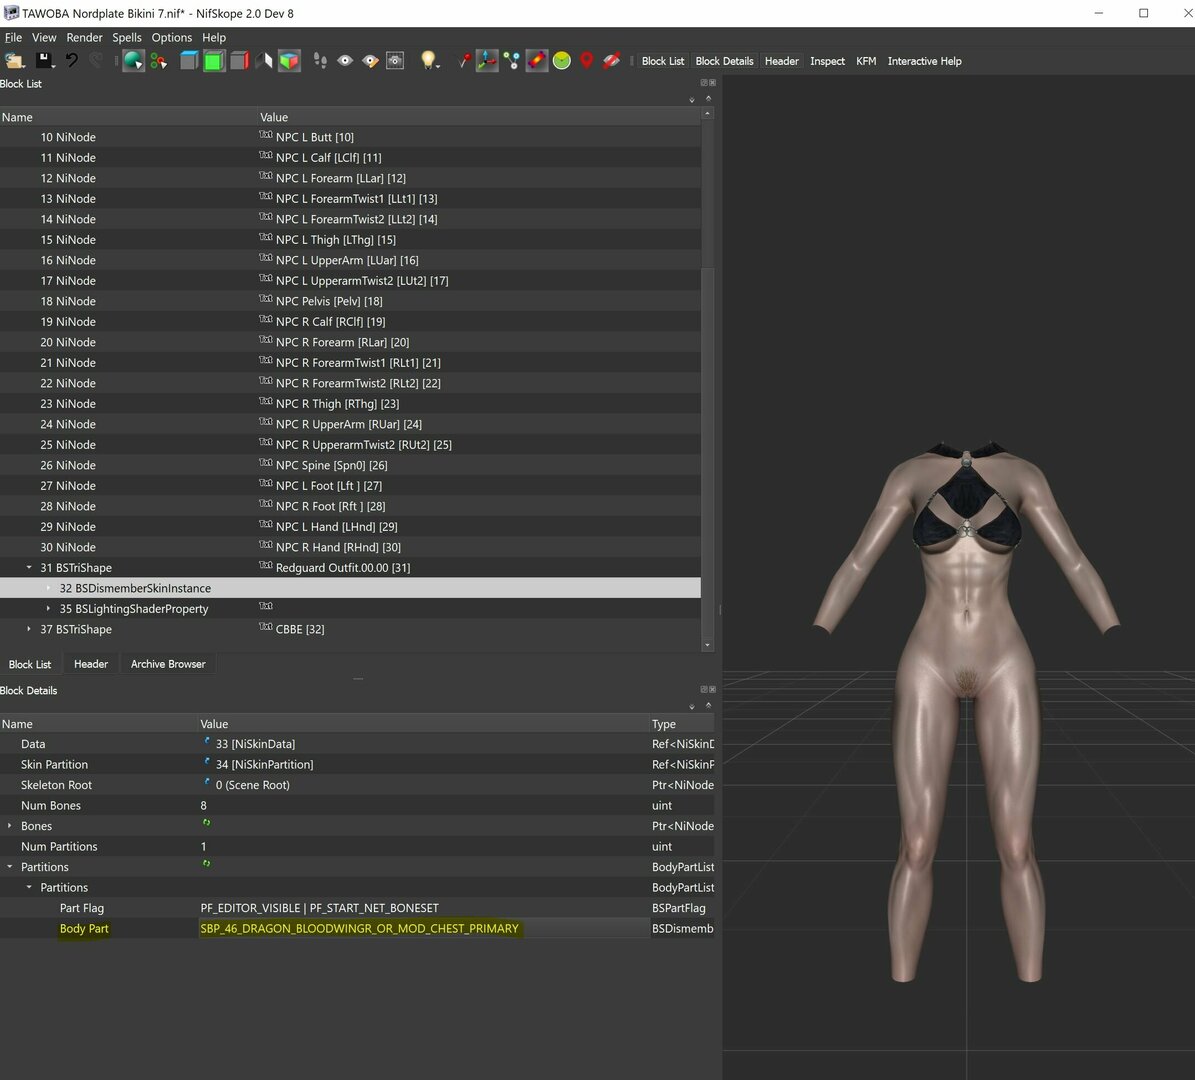
Task: Collapse the 31 BSTriShape tree node
Action: 29,568
